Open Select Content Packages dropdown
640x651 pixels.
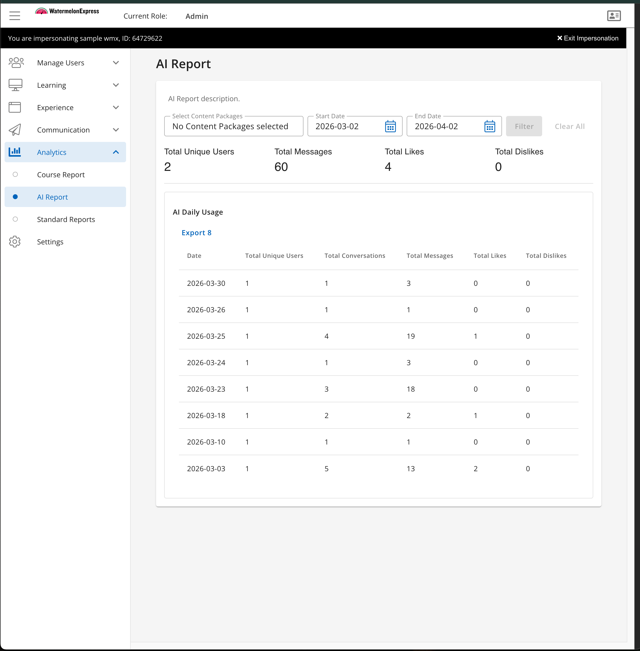tap(233, 127)
